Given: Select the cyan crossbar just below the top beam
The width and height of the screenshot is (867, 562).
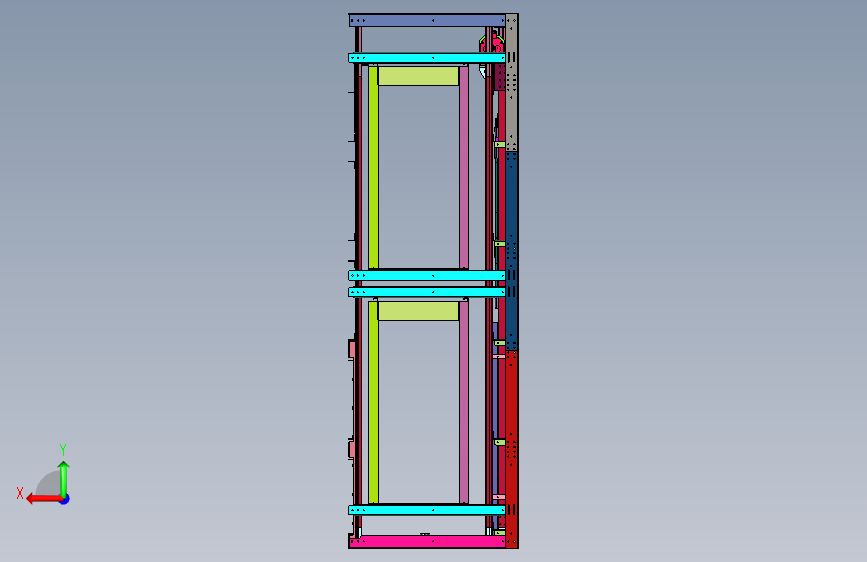Looking at the screenshot, I should click(x=427, y=58).
